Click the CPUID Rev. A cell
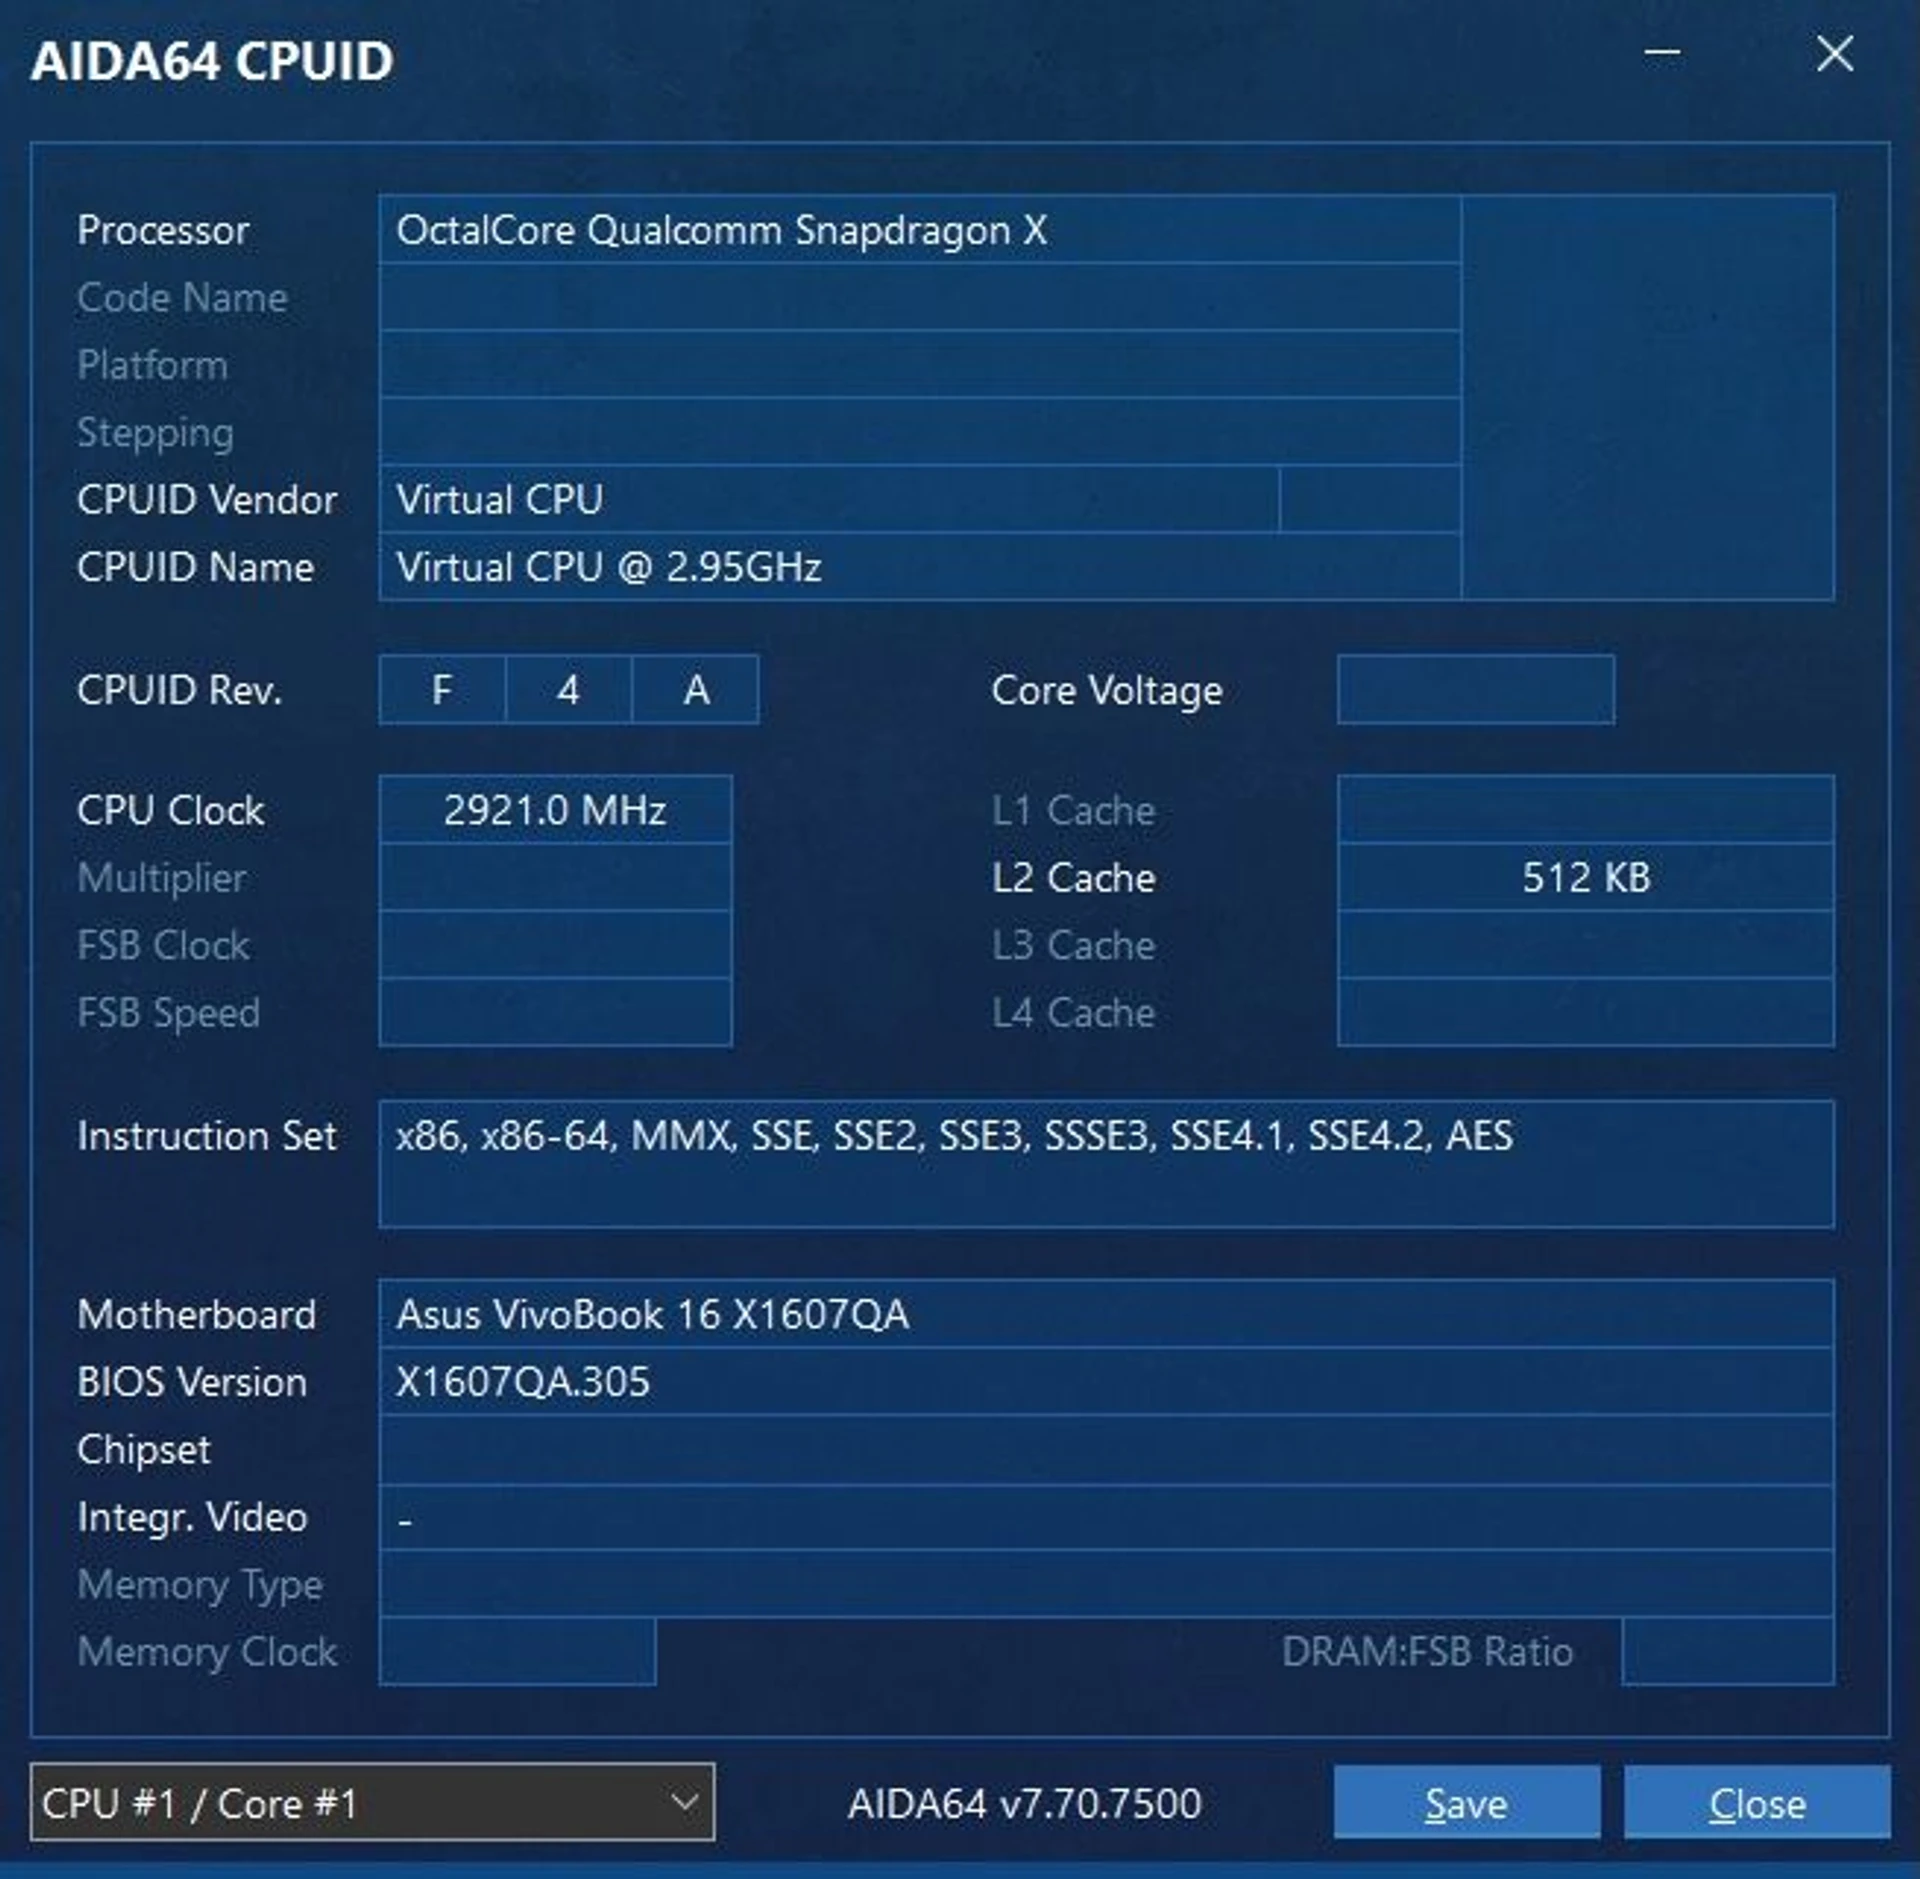 (x=696, y=689)
